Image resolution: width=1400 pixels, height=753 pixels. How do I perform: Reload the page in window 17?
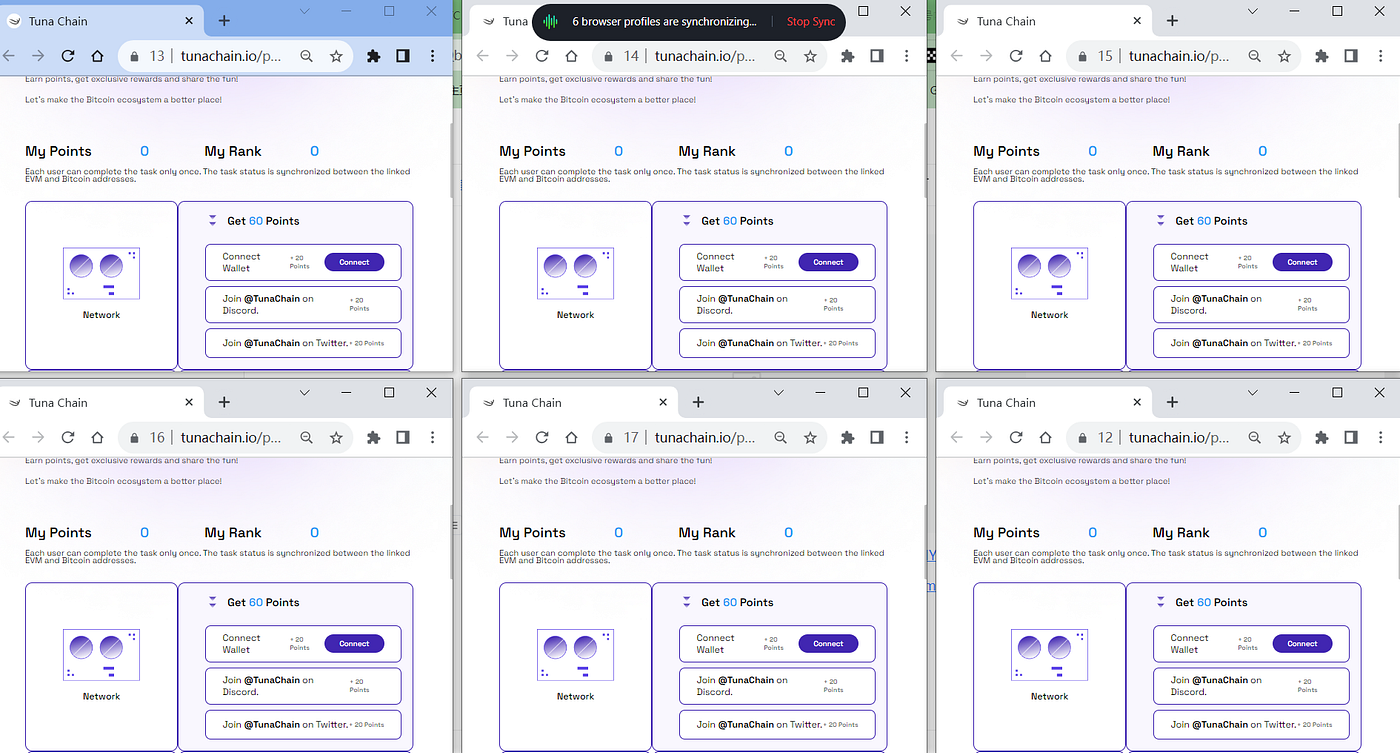542,437
